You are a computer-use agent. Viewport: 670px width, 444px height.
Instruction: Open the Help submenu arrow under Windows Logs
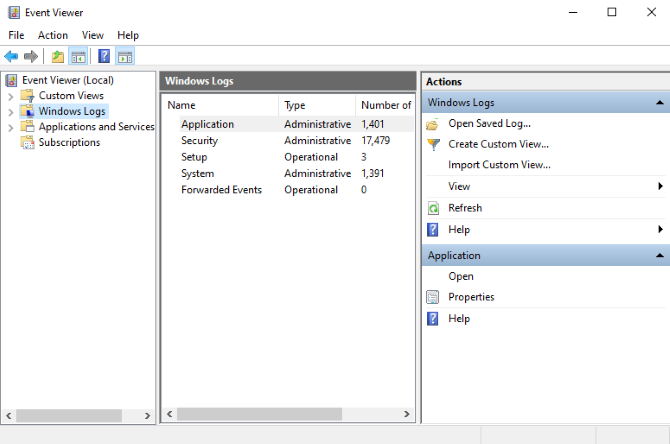click(x=660, y=229)
